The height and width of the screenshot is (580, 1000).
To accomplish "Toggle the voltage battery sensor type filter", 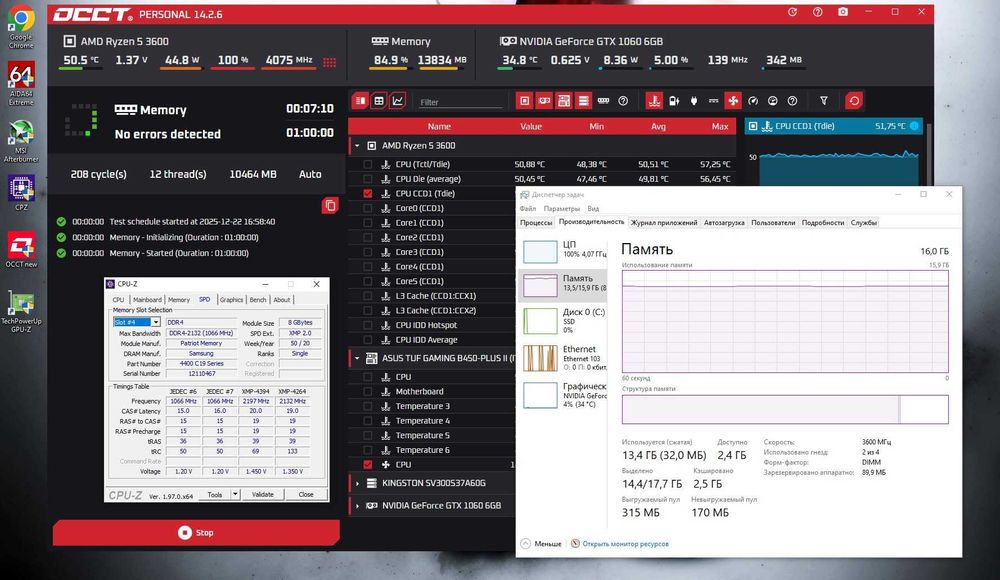I will (674, 101).
